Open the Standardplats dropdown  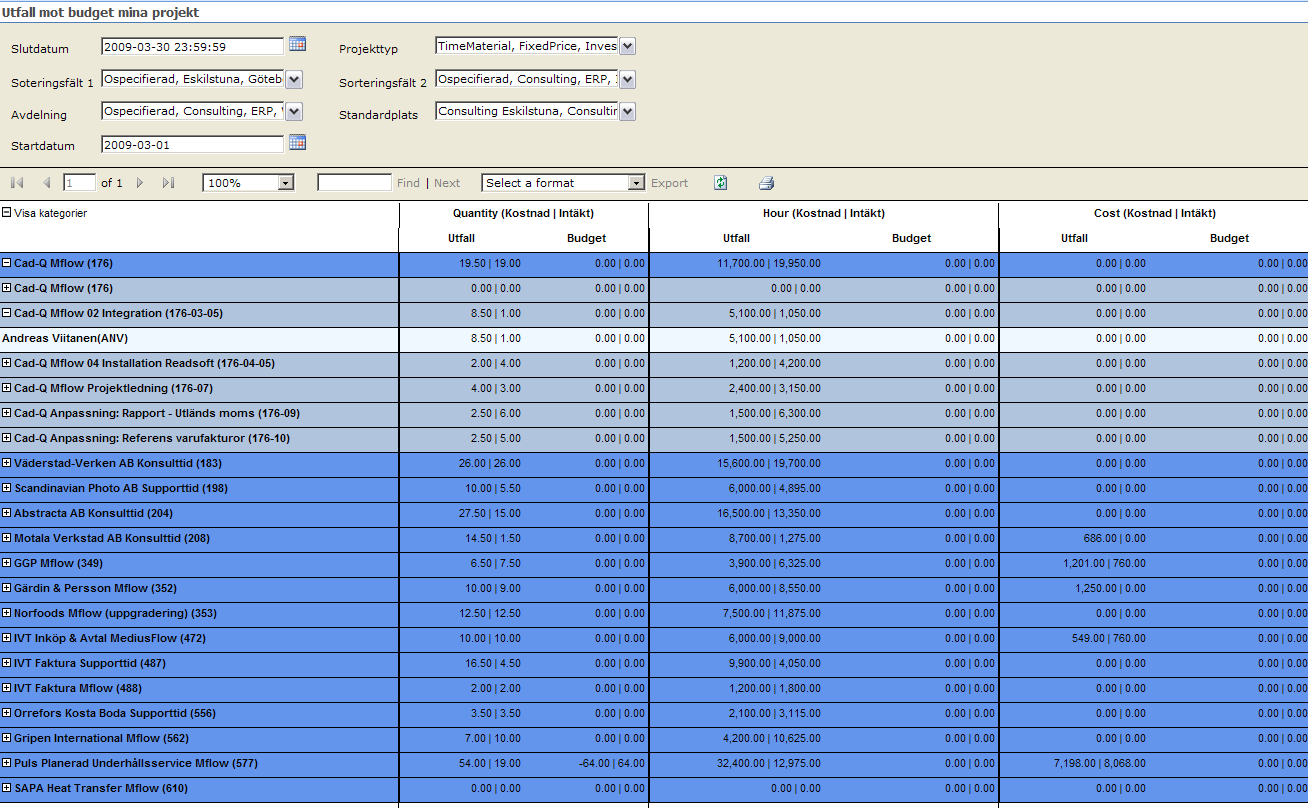[x=627, y=111]
